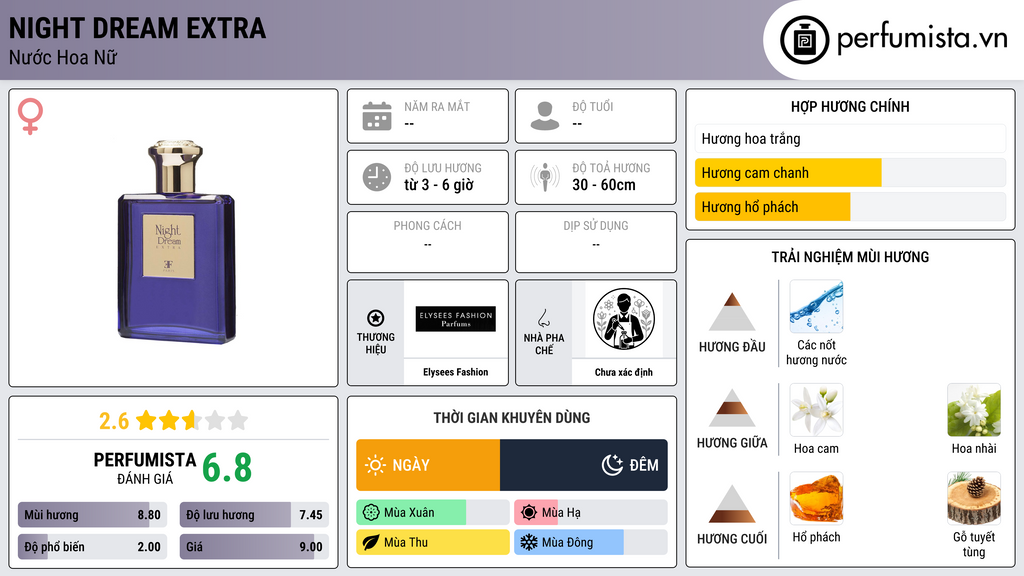Click the 30 - 60cm sillage value

(604, 185)
